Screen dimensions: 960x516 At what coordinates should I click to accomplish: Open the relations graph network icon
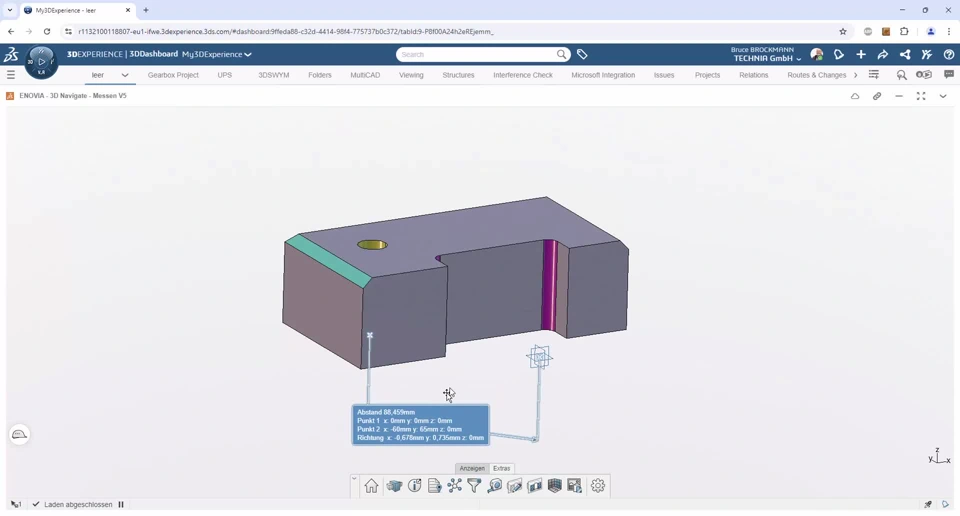[454, 486]
